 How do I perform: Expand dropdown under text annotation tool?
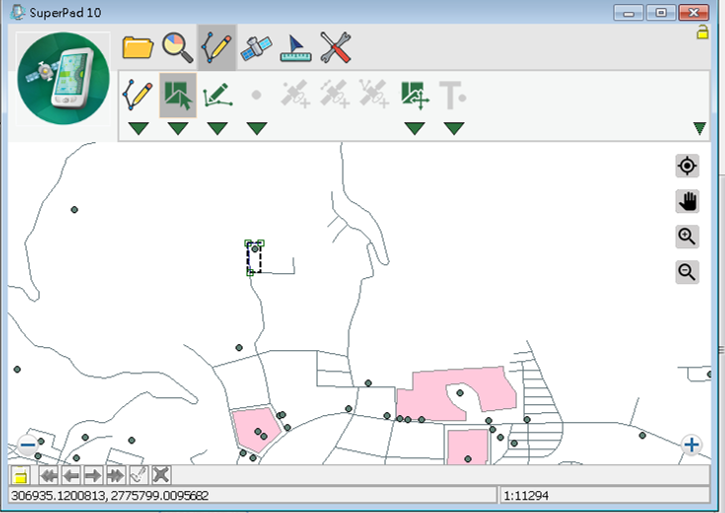click(454, 128)
